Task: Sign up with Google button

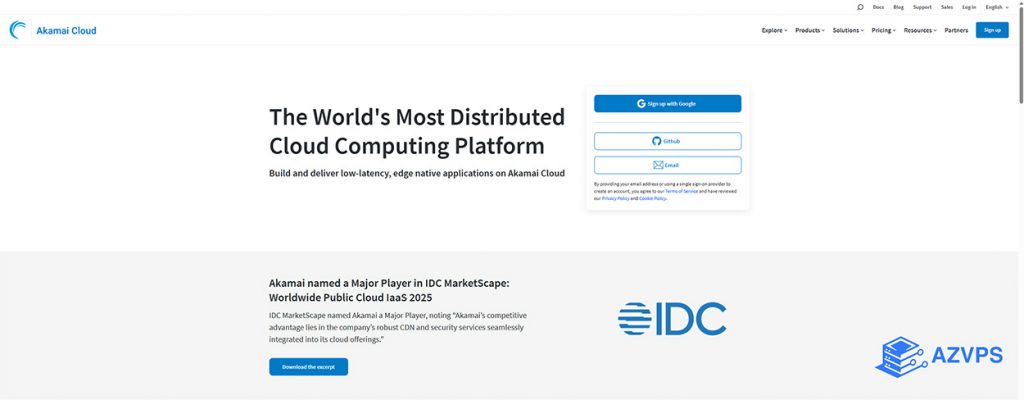Action: 667,104
